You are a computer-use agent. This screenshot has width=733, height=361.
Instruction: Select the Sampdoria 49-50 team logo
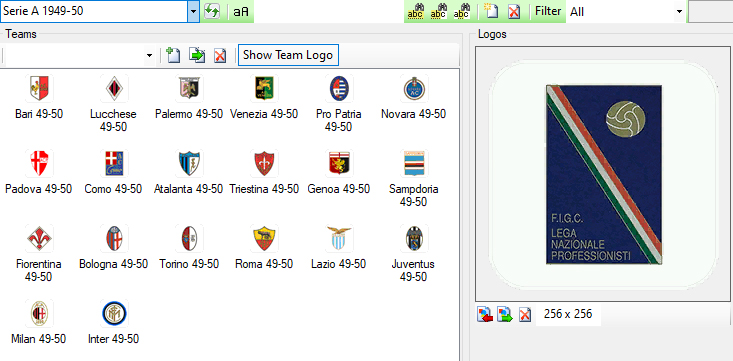click(x=414, y=163)
